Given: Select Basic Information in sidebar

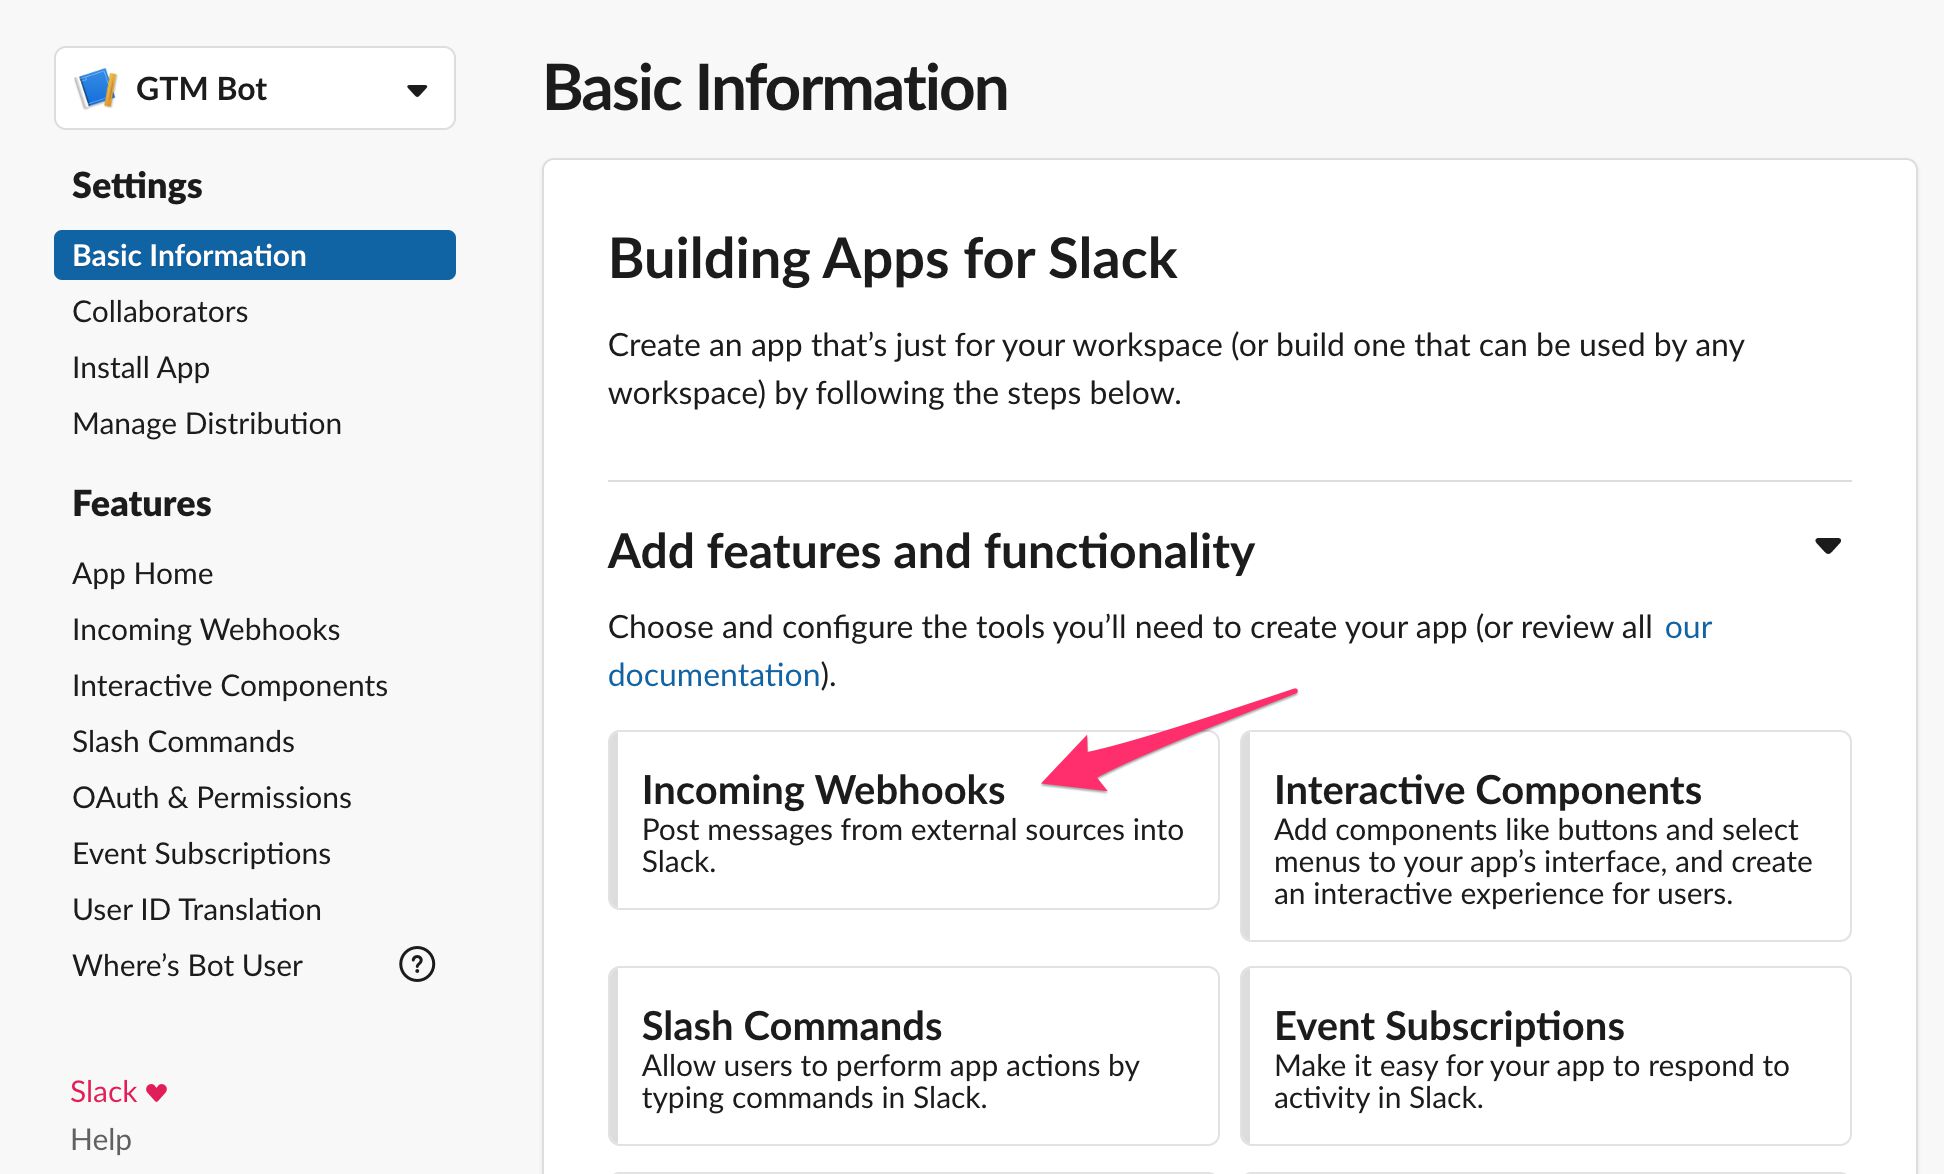Looking at the screenshot, I should coord(255,255).
